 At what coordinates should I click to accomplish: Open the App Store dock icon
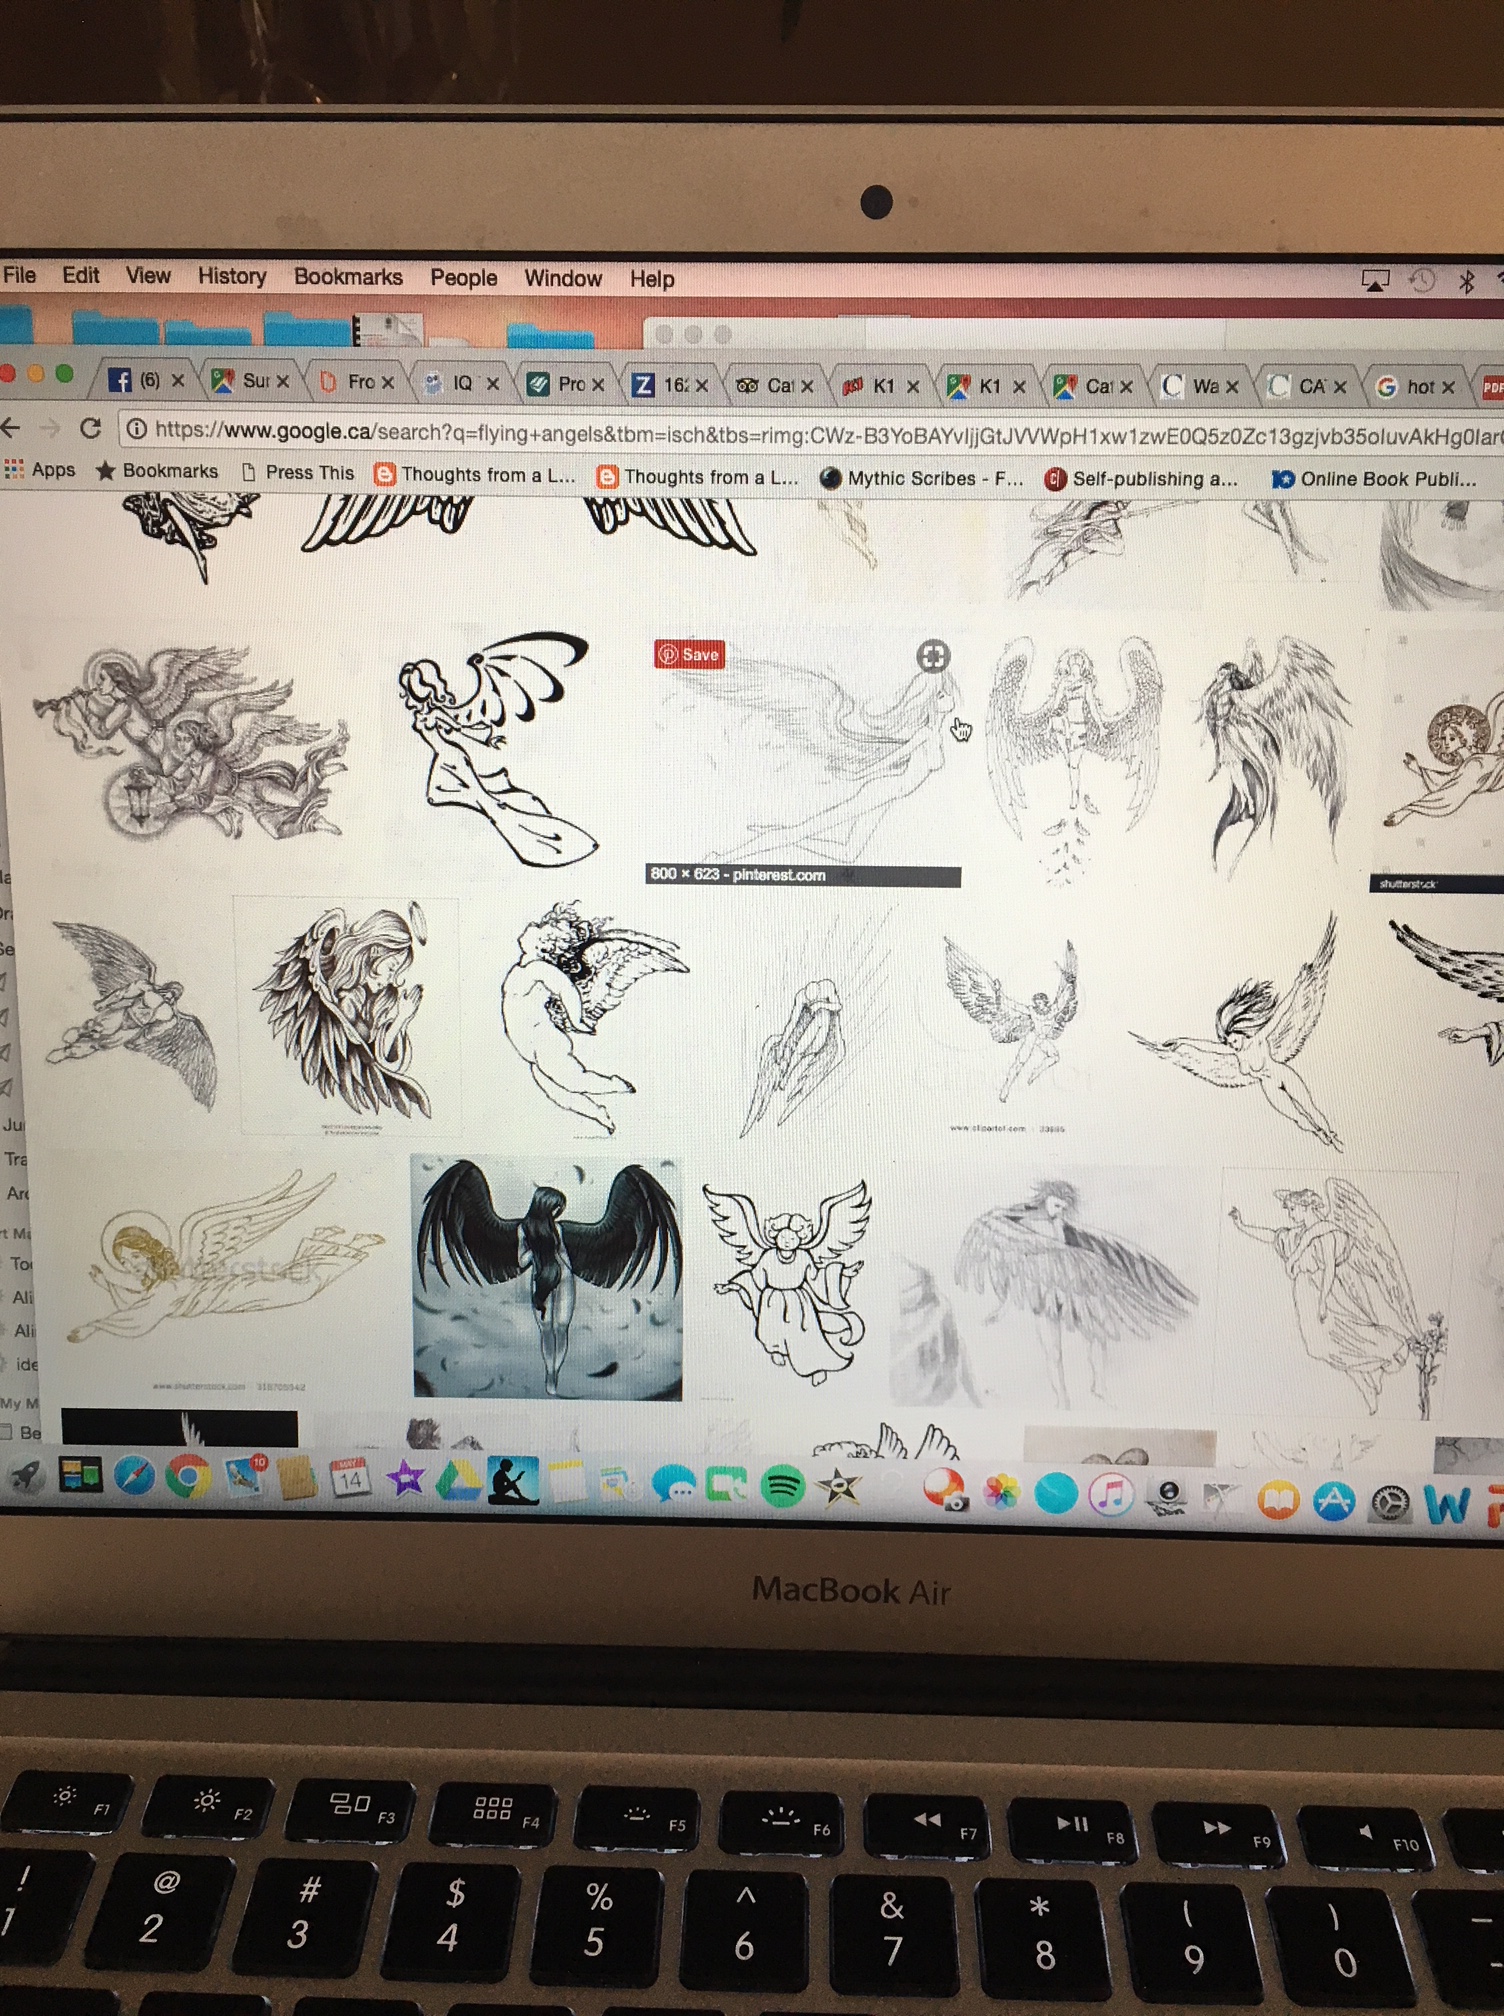coord(1333,1500)
